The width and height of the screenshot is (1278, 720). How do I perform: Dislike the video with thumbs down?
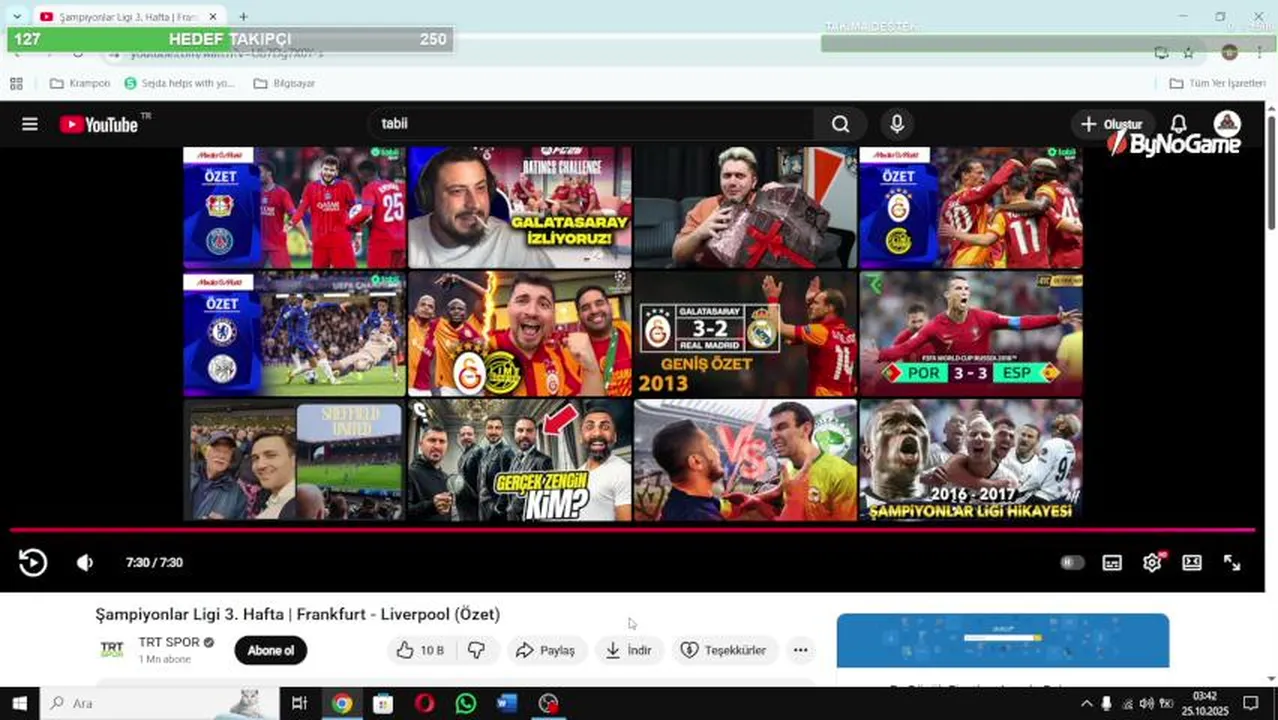477,650
